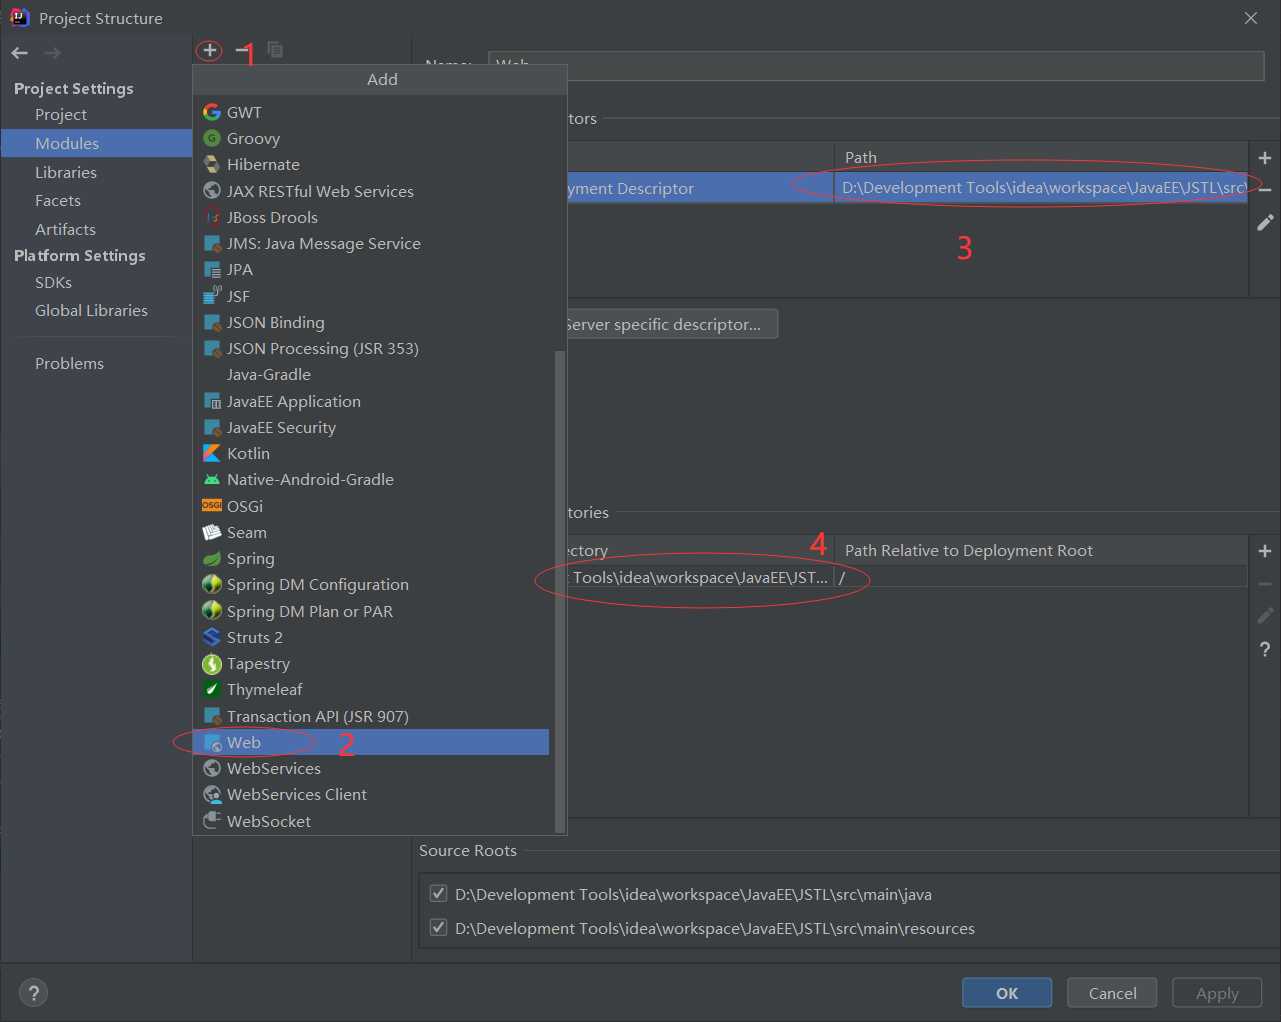The width and height of the screenshot is (1281, 1022).
Task: Pick JSF from the Add list
Action: pos(371,296)
